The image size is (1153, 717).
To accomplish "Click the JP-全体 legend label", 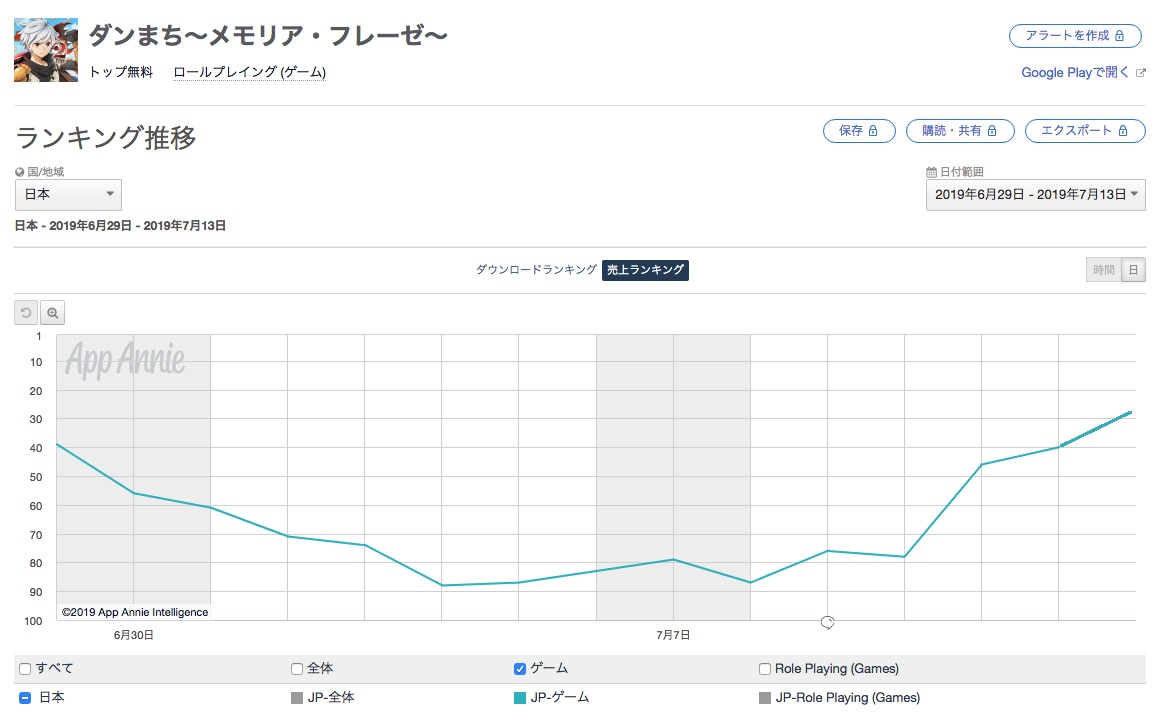I will (331, 698).
